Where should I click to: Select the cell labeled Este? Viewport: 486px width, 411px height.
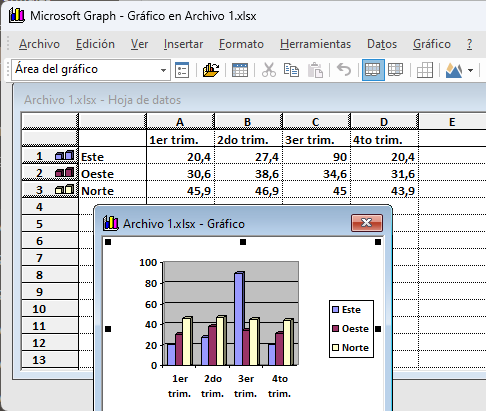113,156
